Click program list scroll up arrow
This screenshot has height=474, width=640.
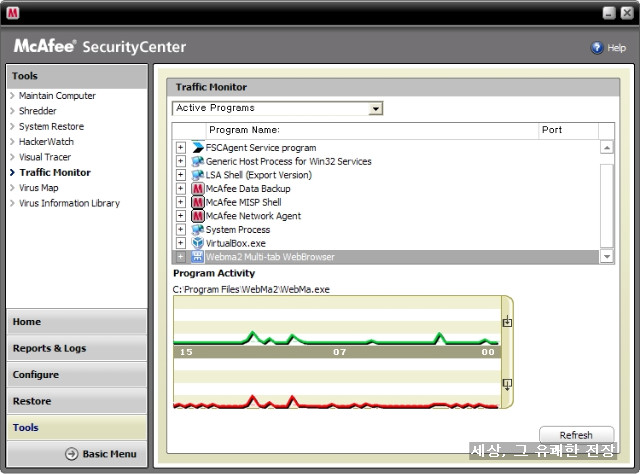click(607, 147)
